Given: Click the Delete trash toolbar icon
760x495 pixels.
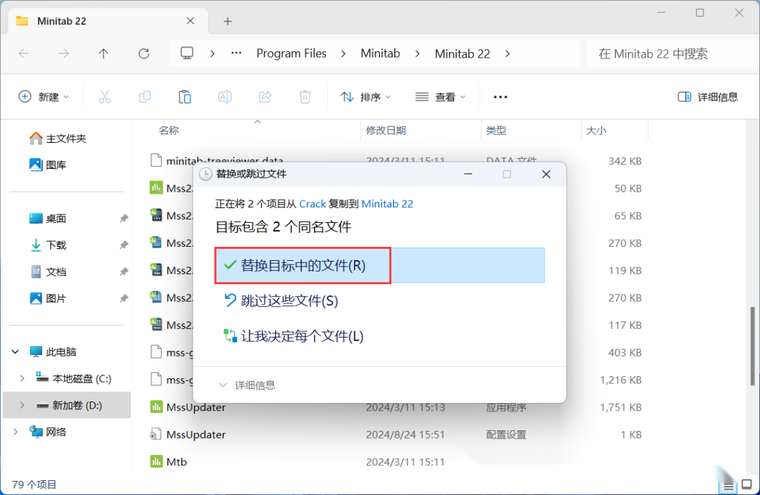Looking at the screenshot, I should pos(305,97).
